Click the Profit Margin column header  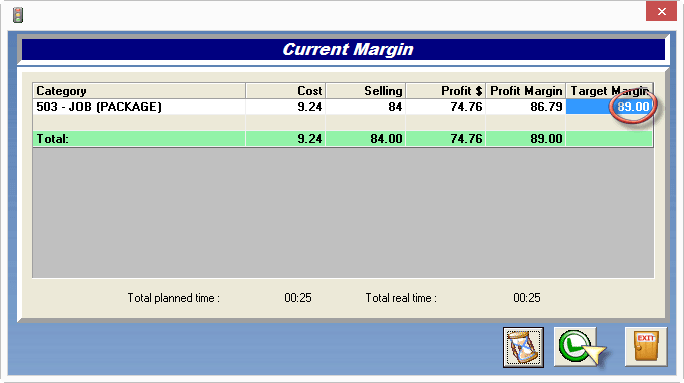(526, 91)
